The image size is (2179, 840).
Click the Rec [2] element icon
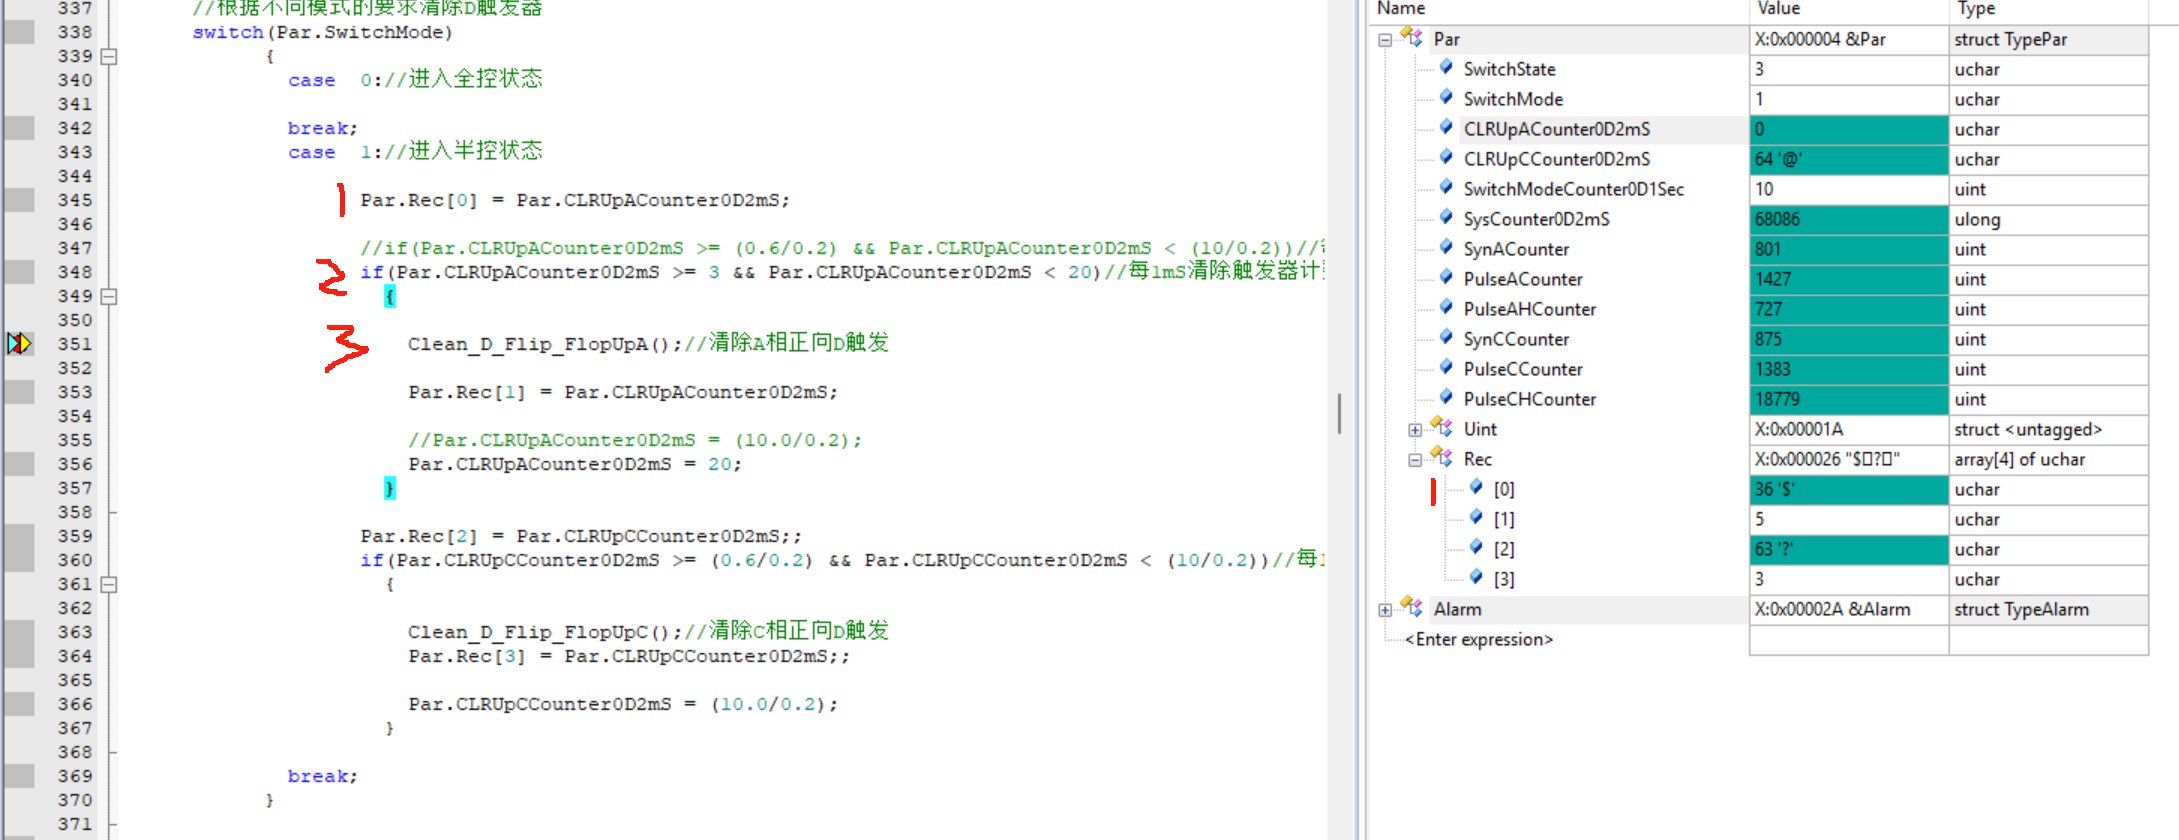(x=1476, y=547)
